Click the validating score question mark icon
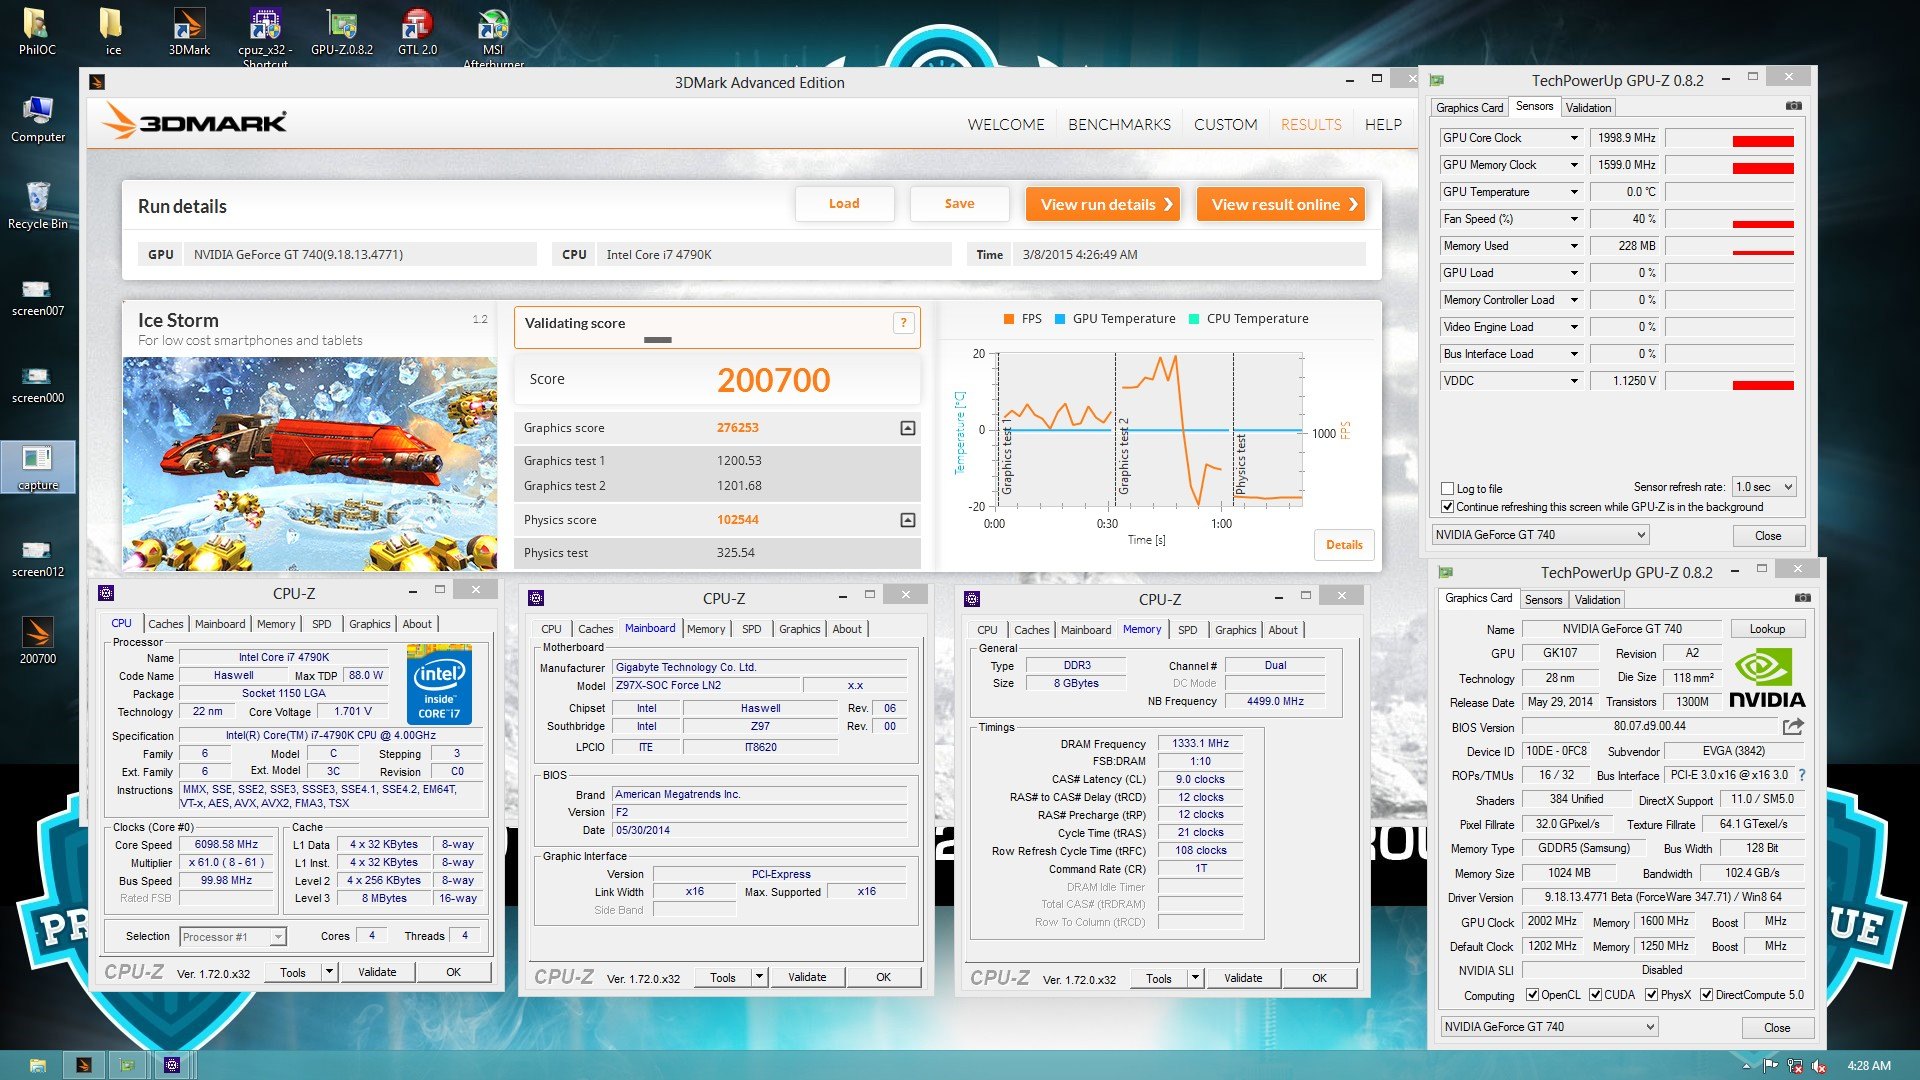This screenshot has width=1920, height=1080. pyautogui.click(x=903, y=323)
